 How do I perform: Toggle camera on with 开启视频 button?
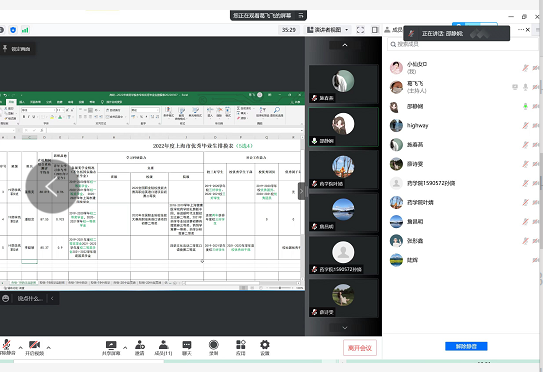34,348
